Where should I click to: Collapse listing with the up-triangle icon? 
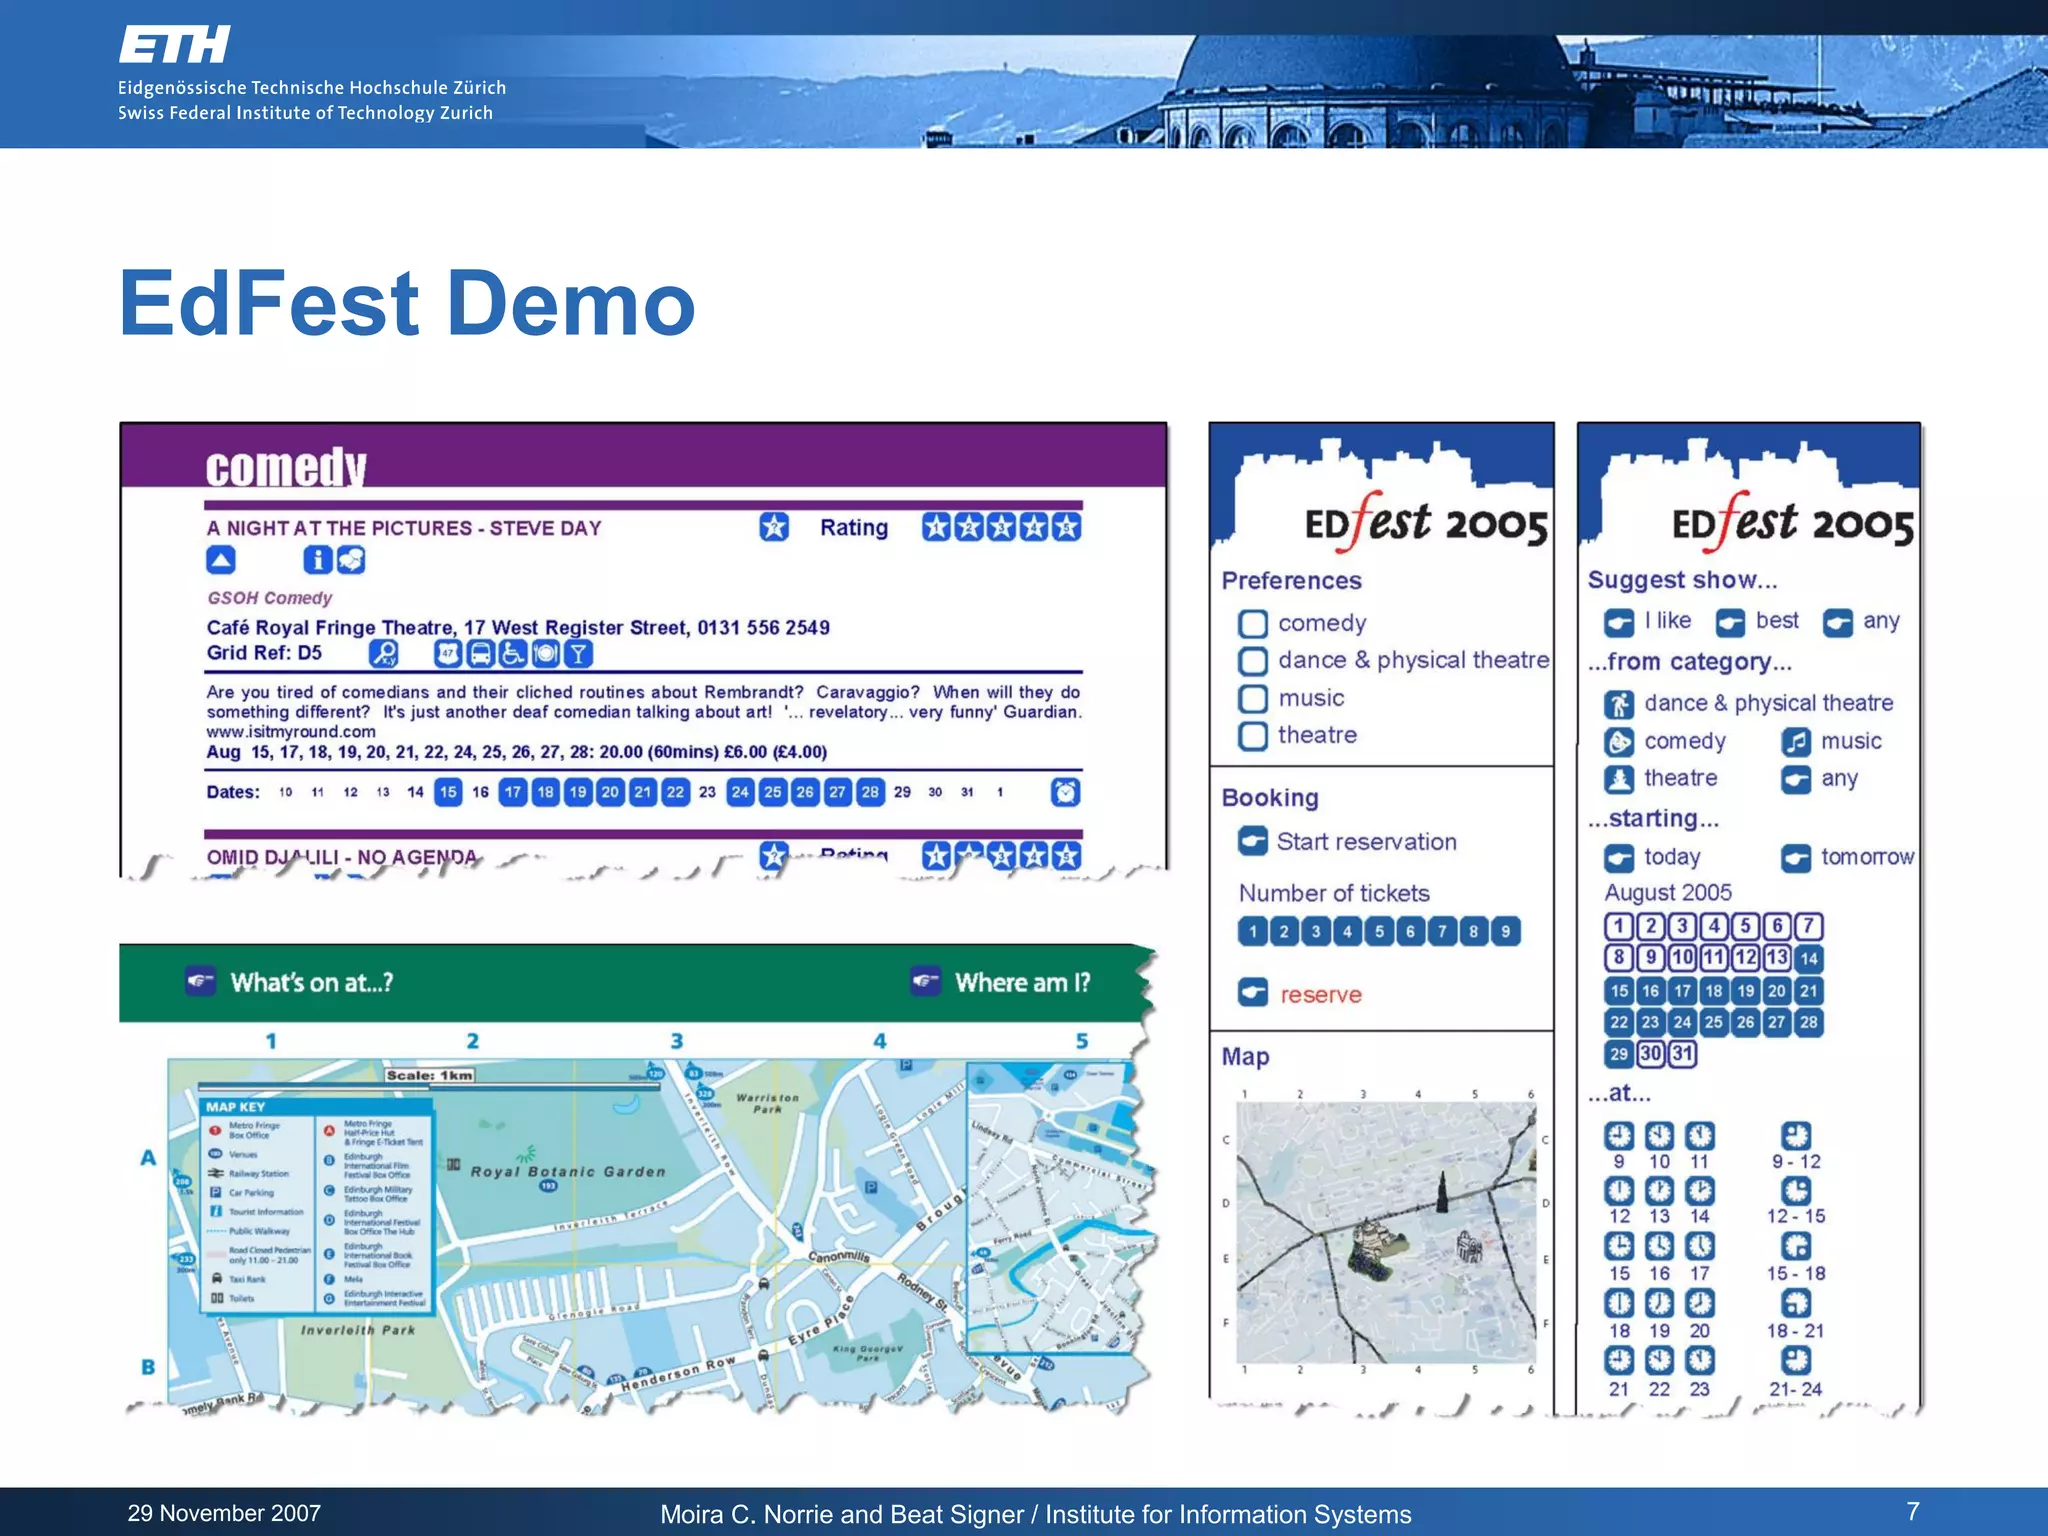[x=221, y=560]
